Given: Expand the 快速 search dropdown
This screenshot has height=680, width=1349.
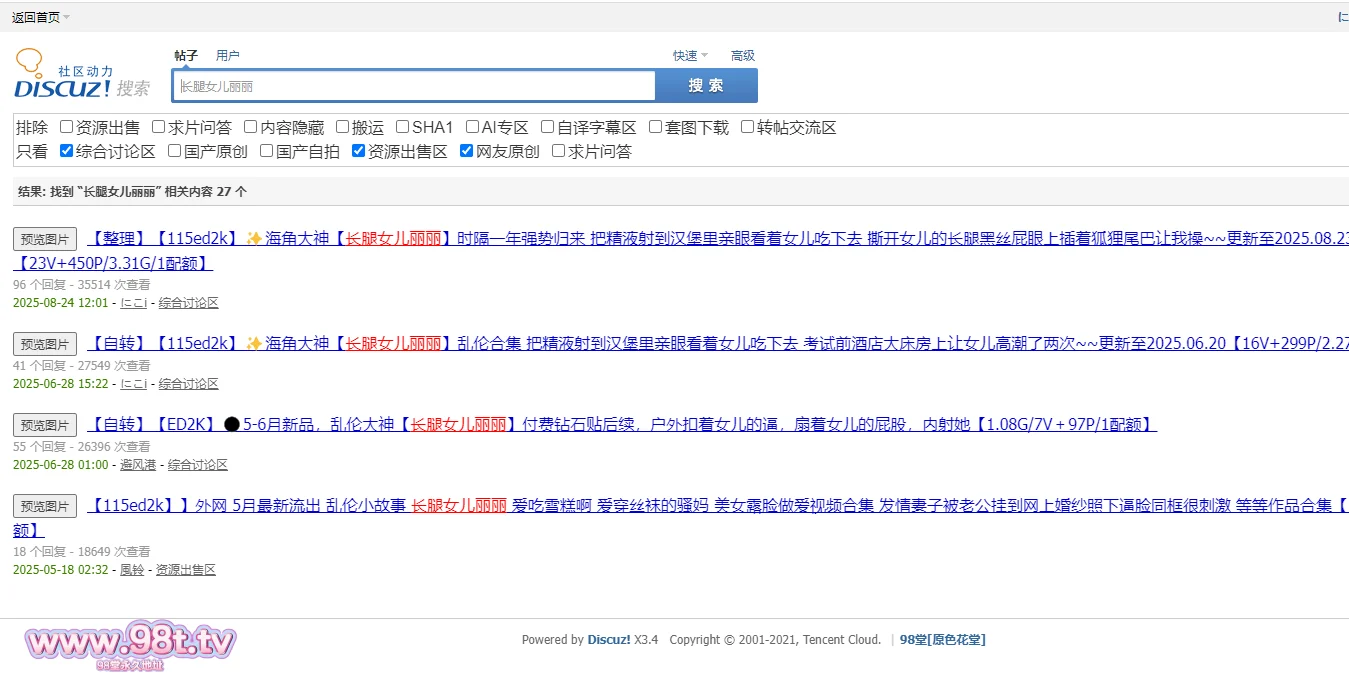Looking at the screenshot, I should (x=690, y=56).
